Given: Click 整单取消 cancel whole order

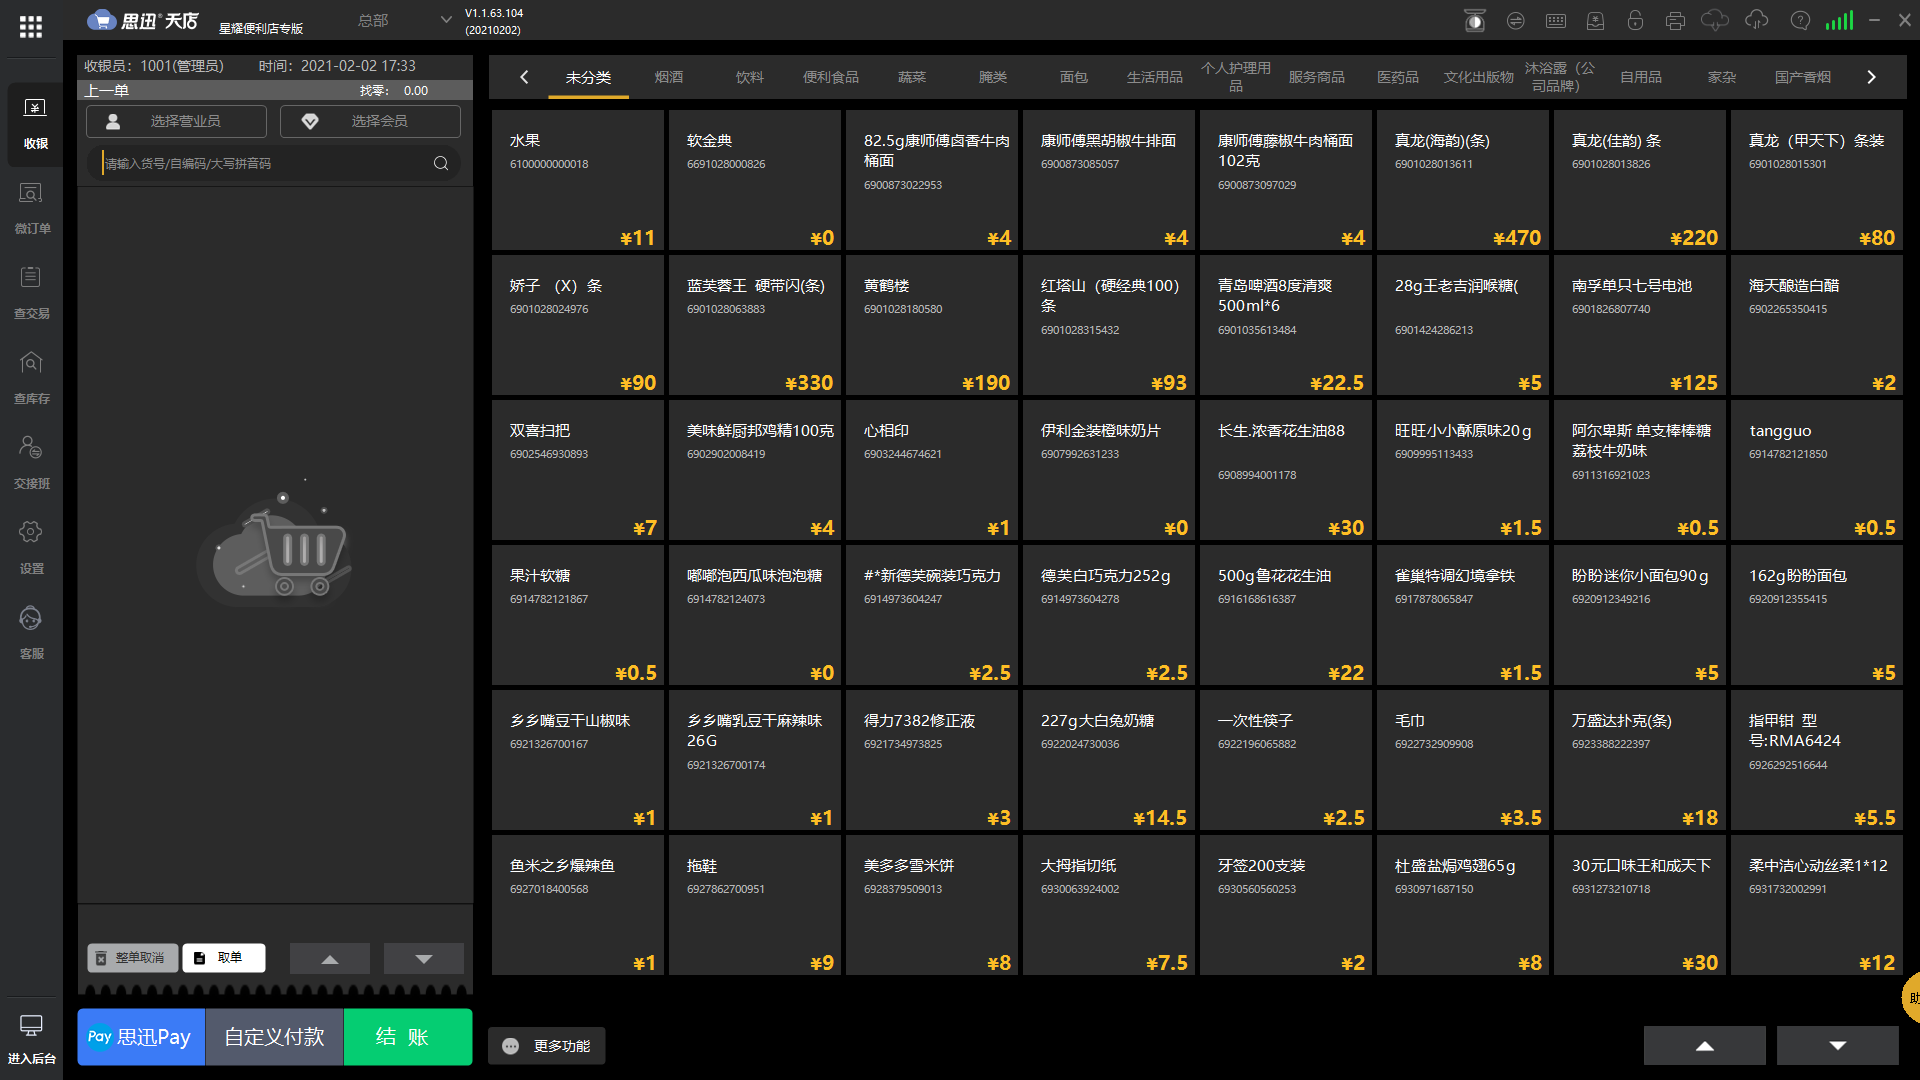Looking at the screenshot, I should [132, 958].
